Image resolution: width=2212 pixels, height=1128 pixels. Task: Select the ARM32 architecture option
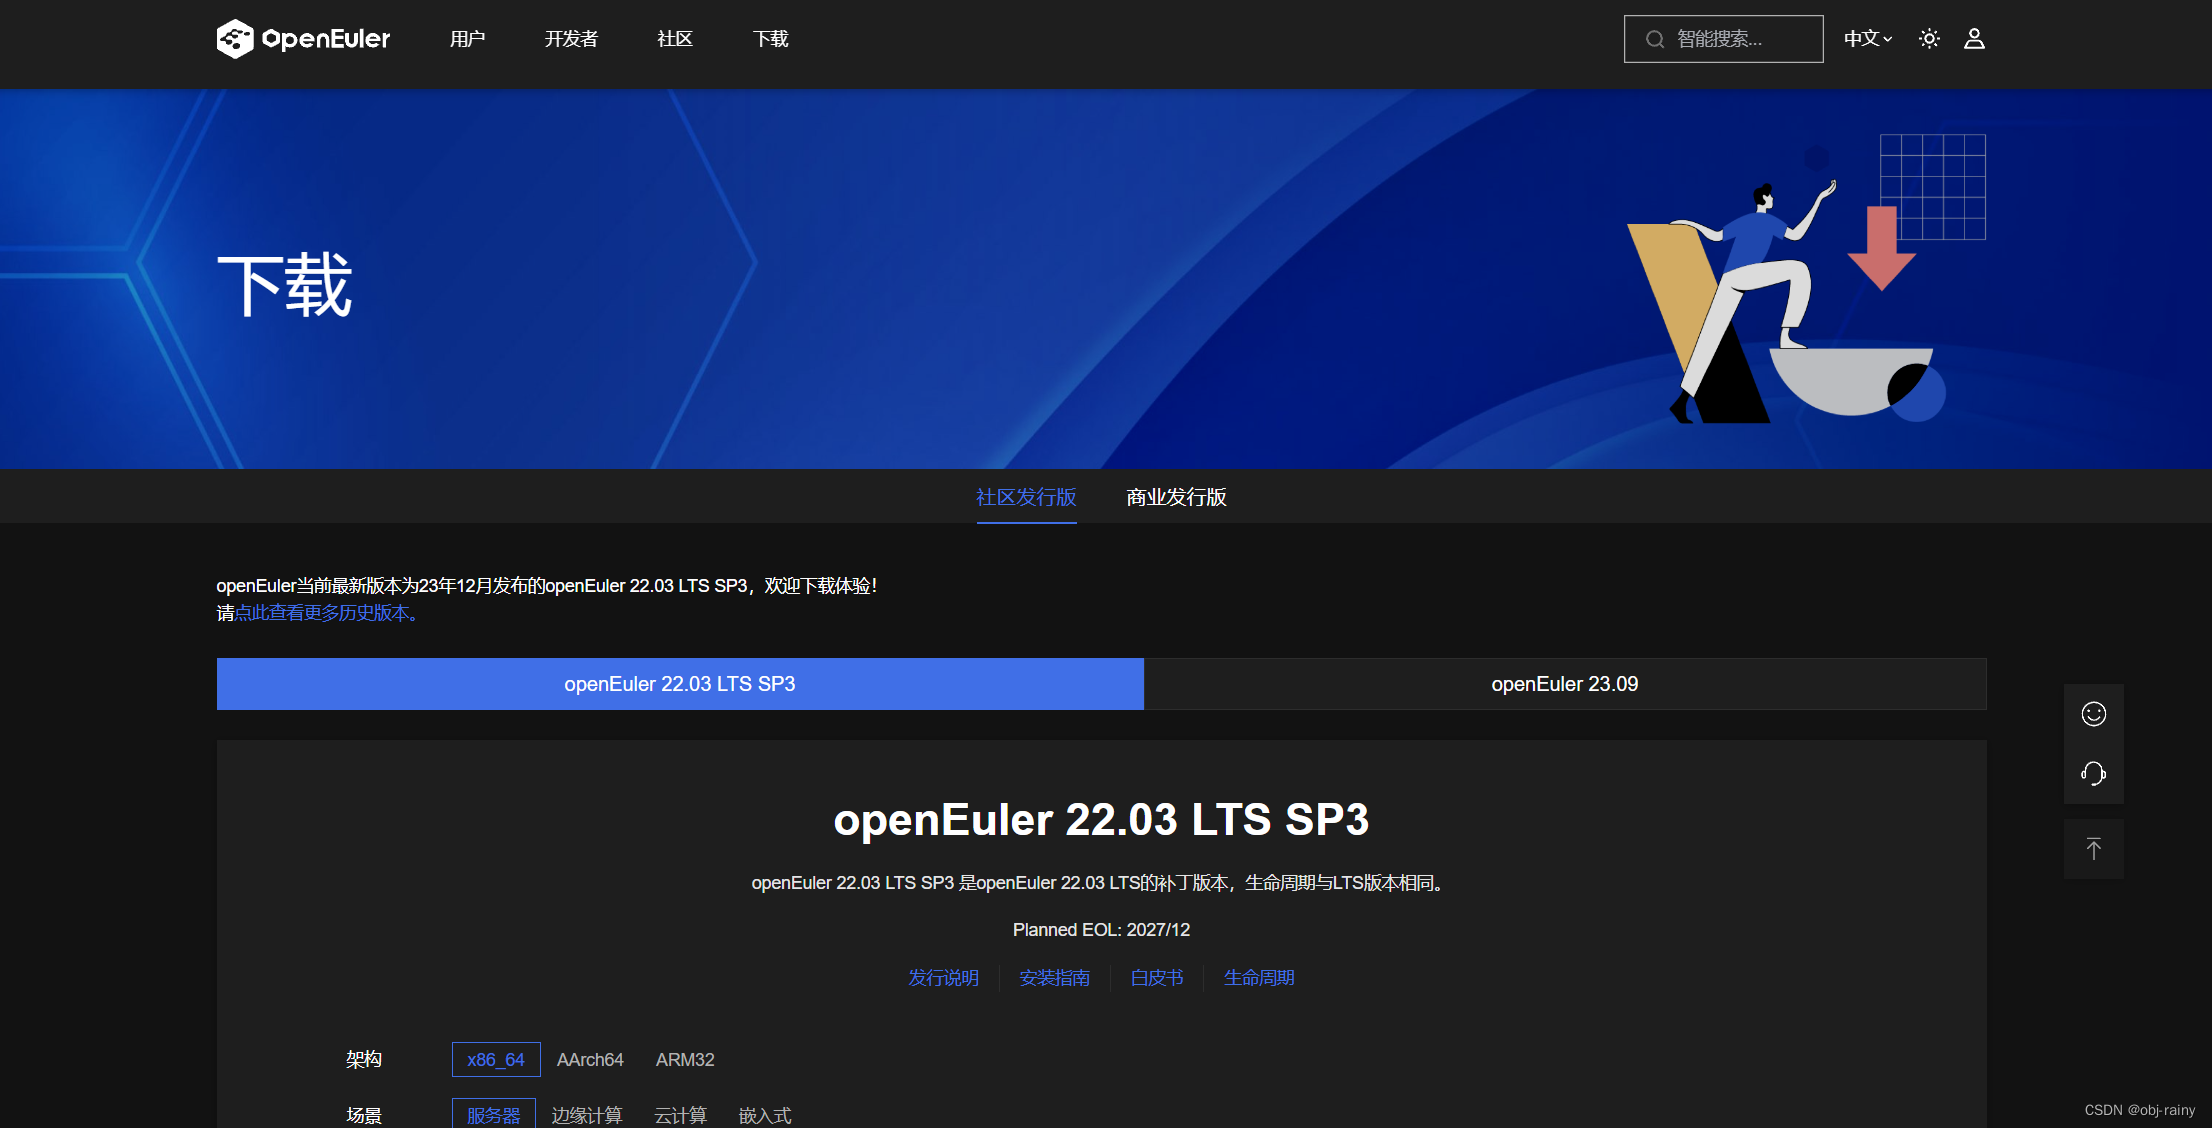tap(684, 1059)
